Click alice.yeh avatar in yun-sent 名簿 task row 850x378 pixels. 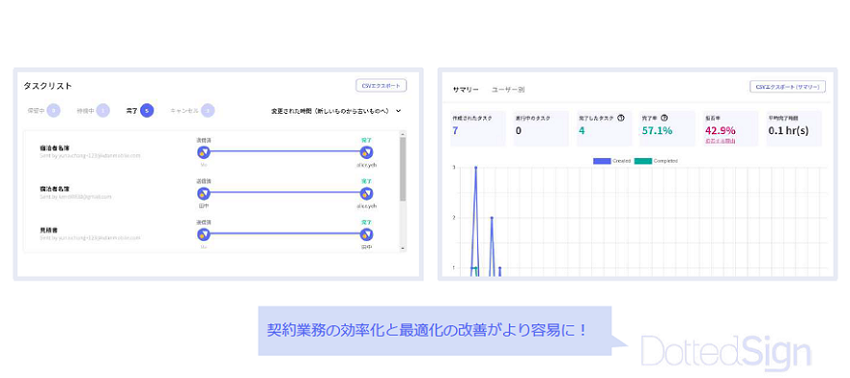(366, 152)
